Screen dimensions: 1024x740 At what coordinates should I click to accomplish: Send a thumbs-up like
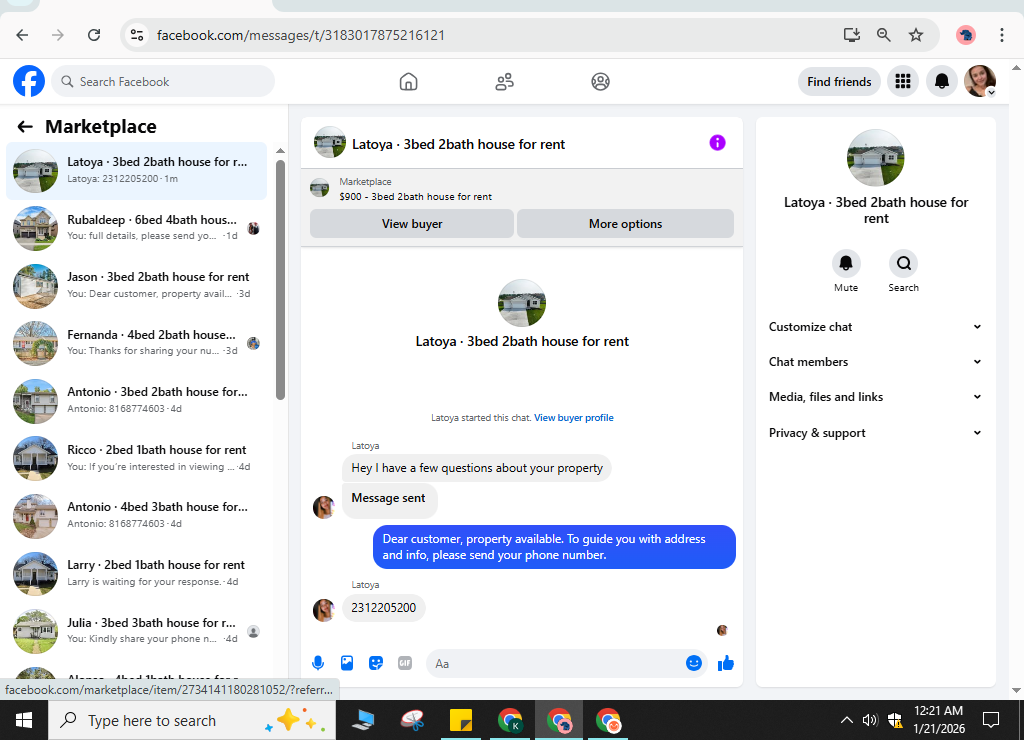(726, 664)
